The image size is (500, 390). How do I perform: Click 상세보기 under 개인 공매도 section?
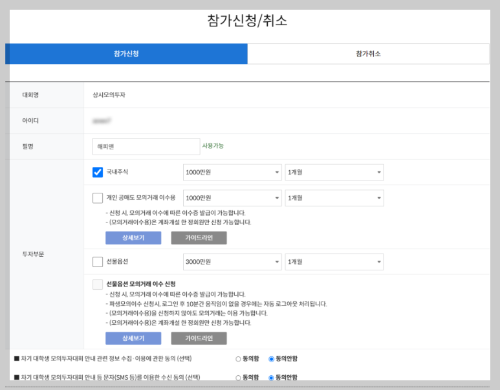pyautogui.click(x=133, y=238)
